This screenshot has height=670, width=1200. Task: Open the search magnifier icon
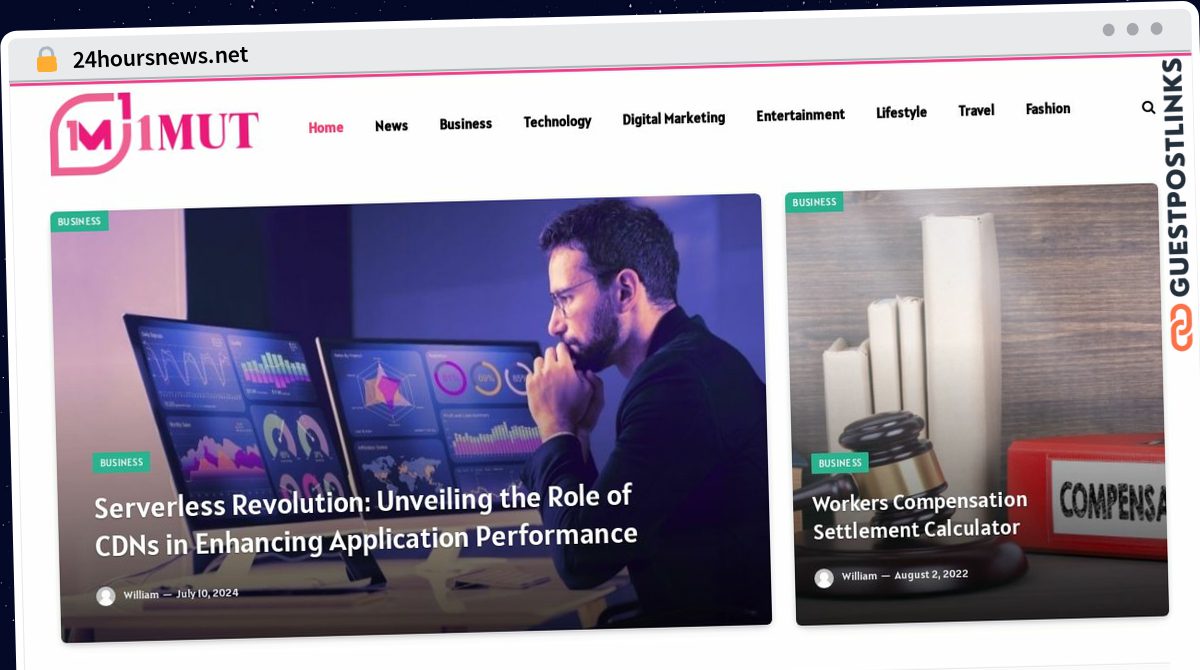pyautogui.click(x=1148, y=107)
